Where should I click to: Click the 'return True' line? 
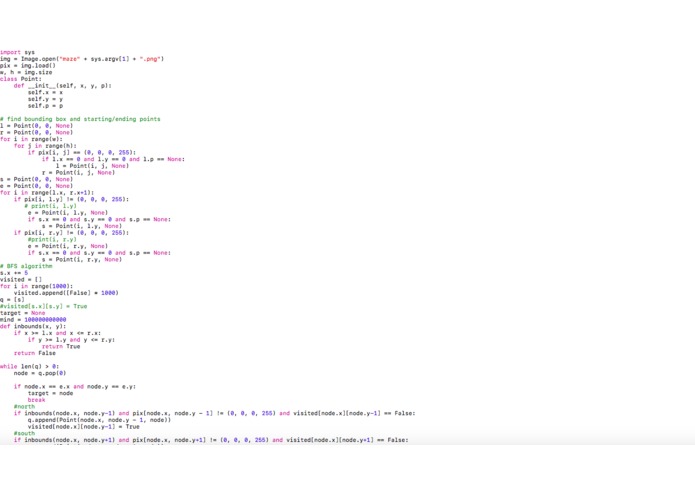click(x=61, y=346)
